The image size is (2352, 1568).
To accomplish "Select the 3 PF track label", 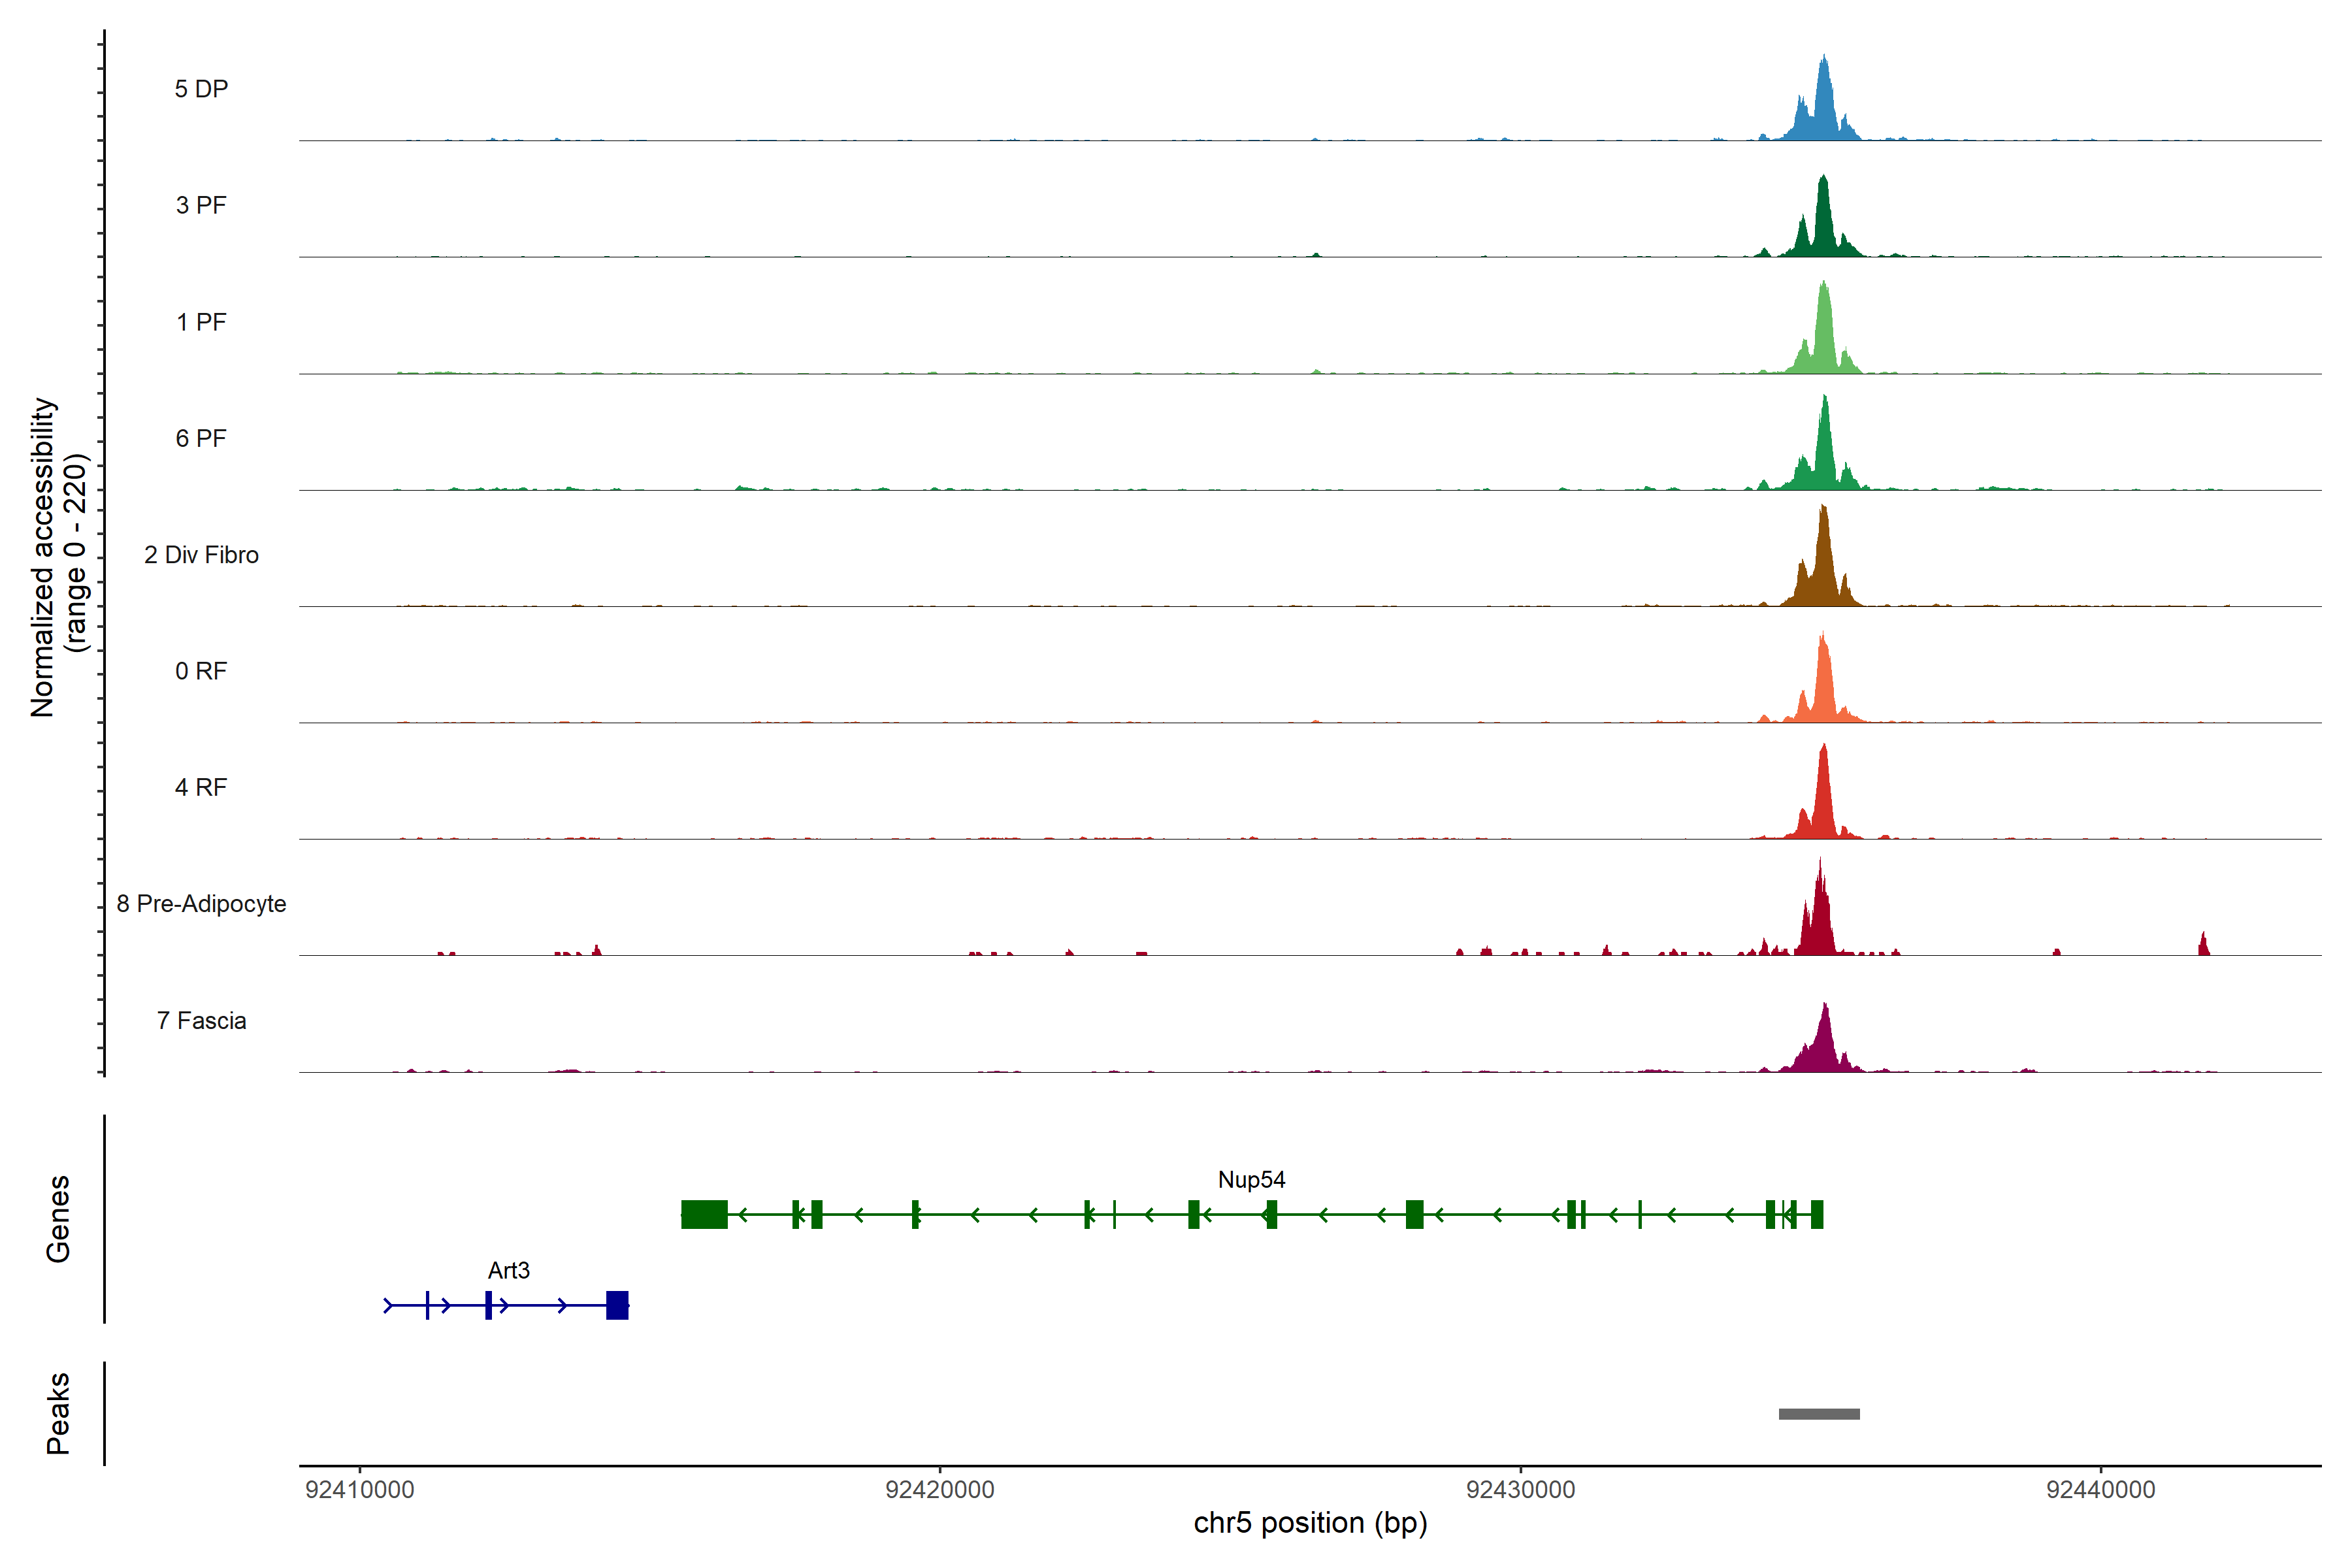I will 201,205.
